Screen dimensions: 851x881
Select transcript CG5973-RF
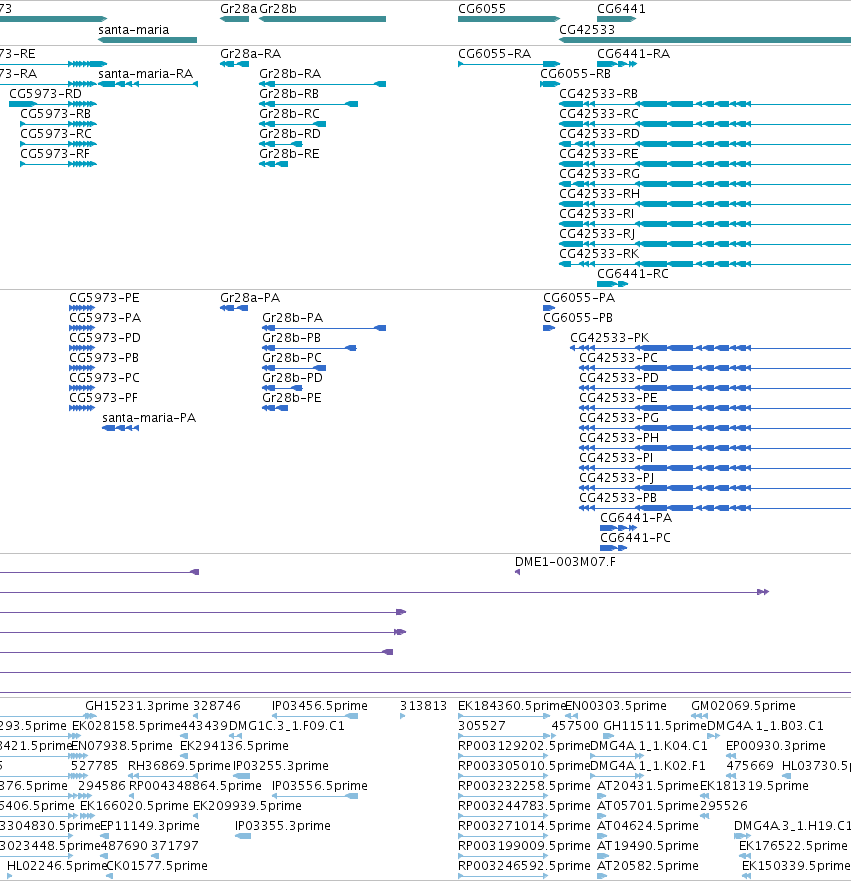58,164
